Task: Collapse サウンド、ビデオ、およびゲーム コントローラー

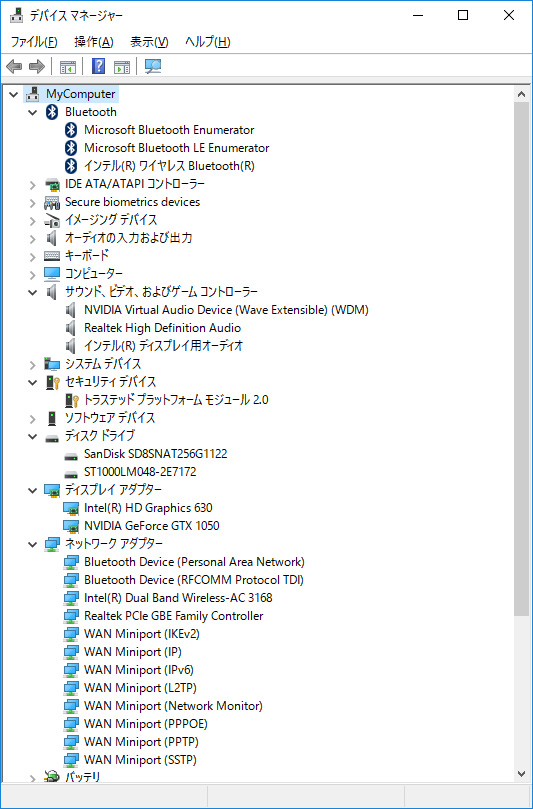Action: coord(33,293)
